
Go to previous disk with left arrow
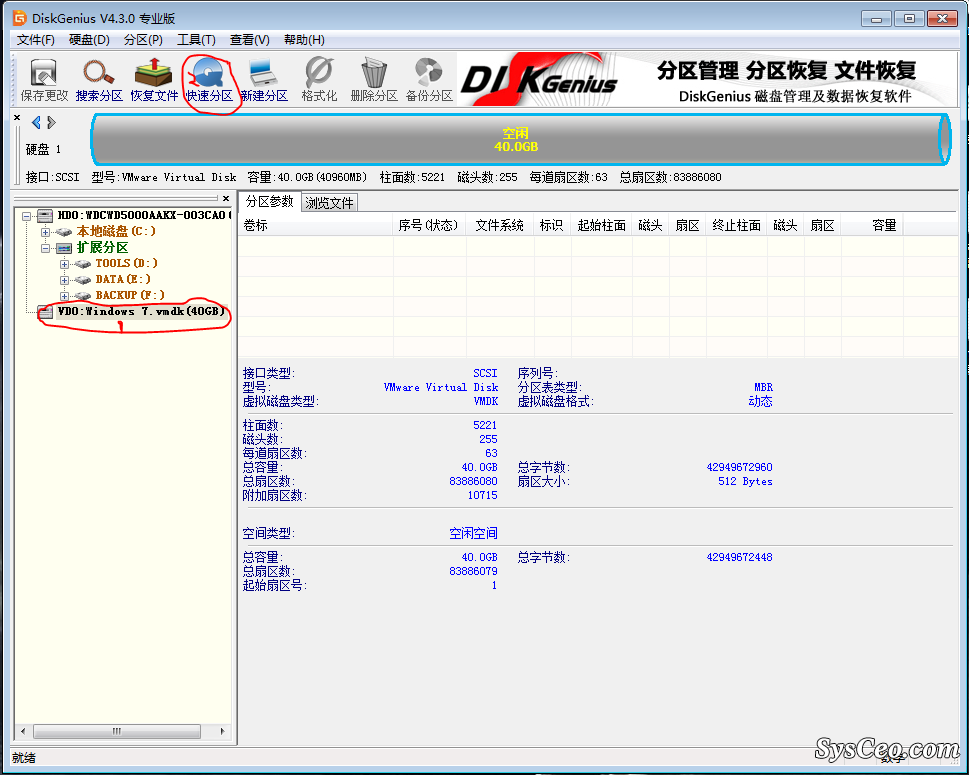coord(36,122)
